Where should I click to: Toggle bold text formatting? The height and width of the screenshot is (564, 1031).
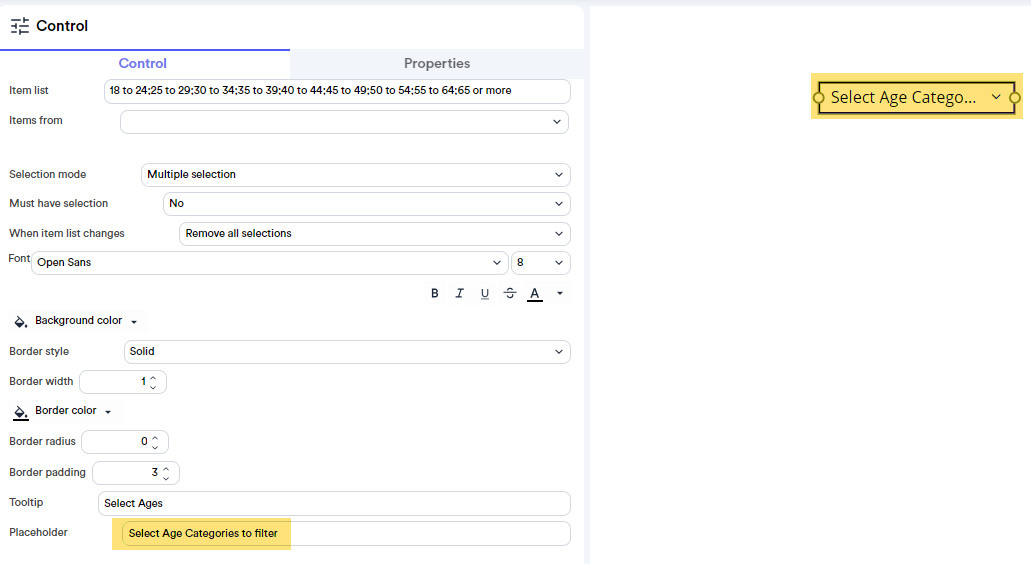(435, 293)
